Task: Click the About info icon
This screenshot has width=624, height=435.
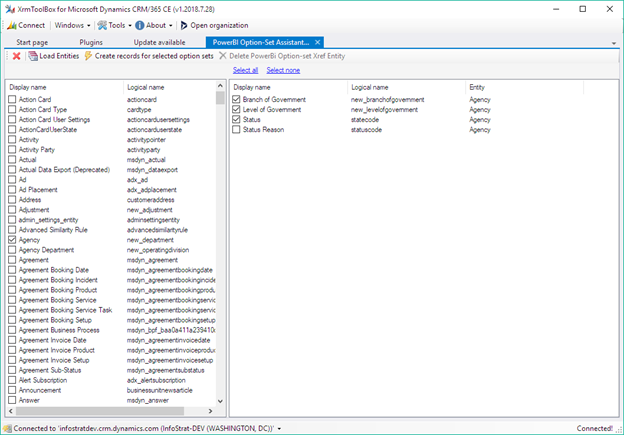Action: click(140, 25)
